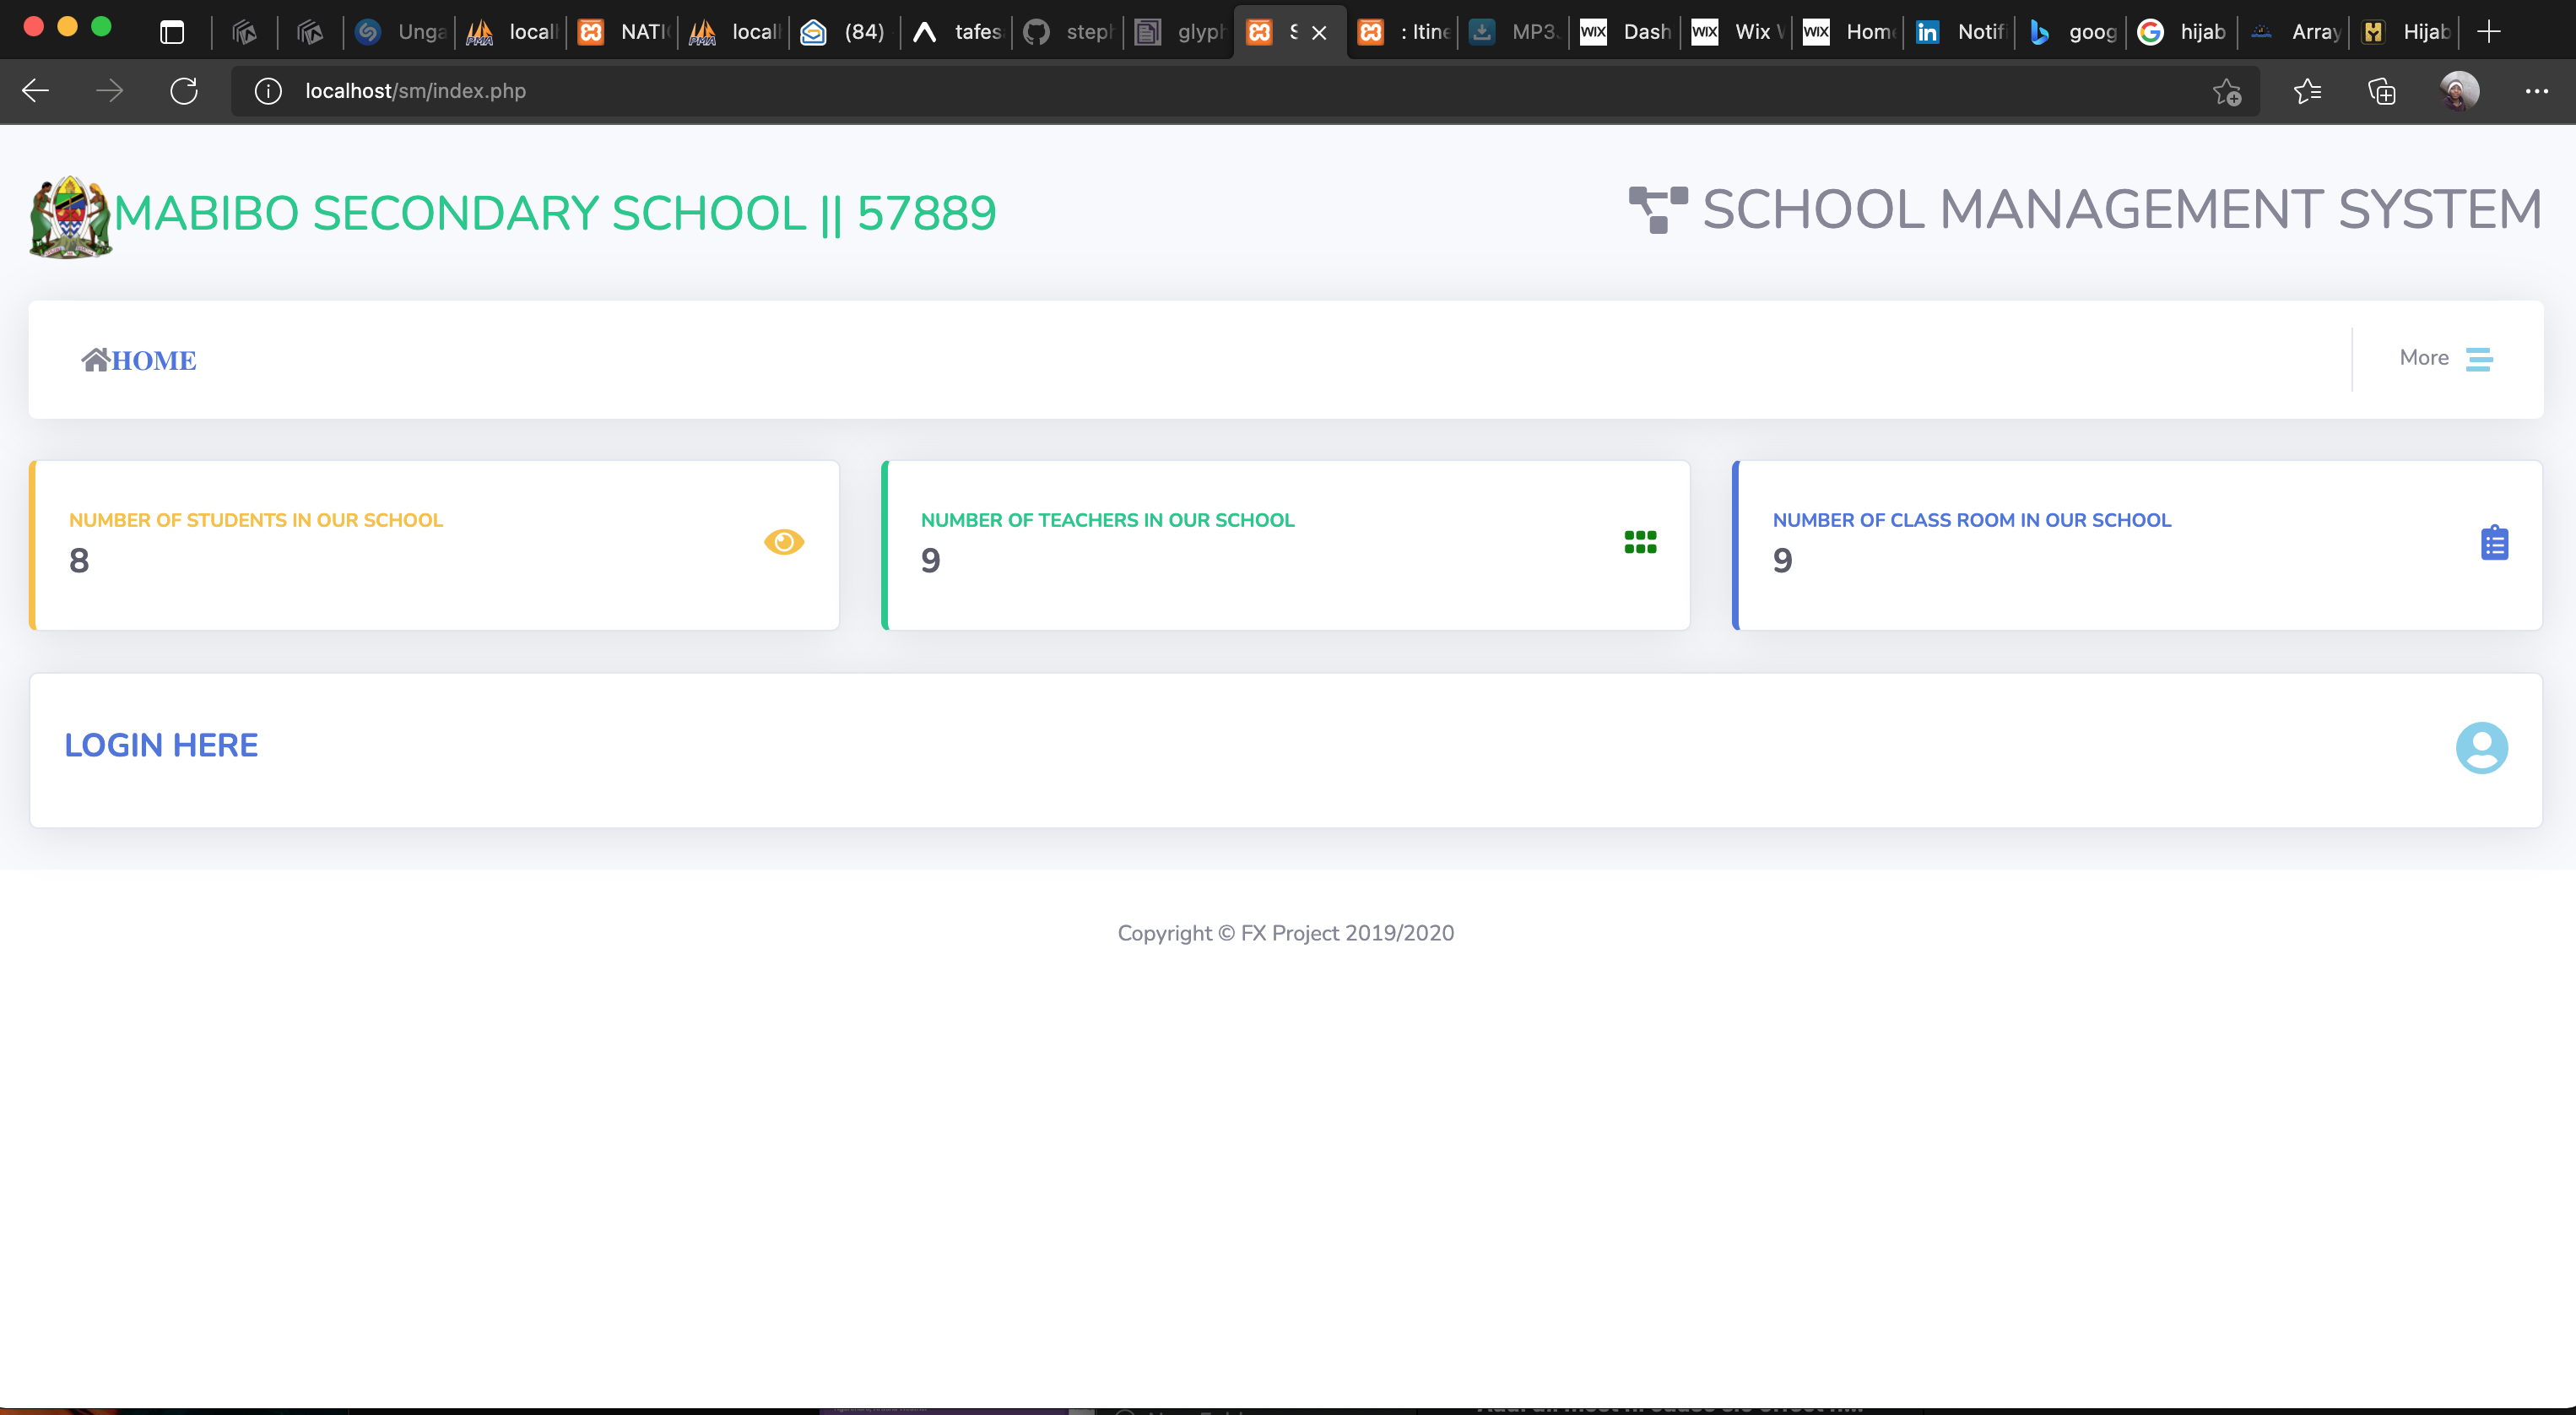
Task: Click the blue clipboard icon on classroom card
Action: (2494, 543)
